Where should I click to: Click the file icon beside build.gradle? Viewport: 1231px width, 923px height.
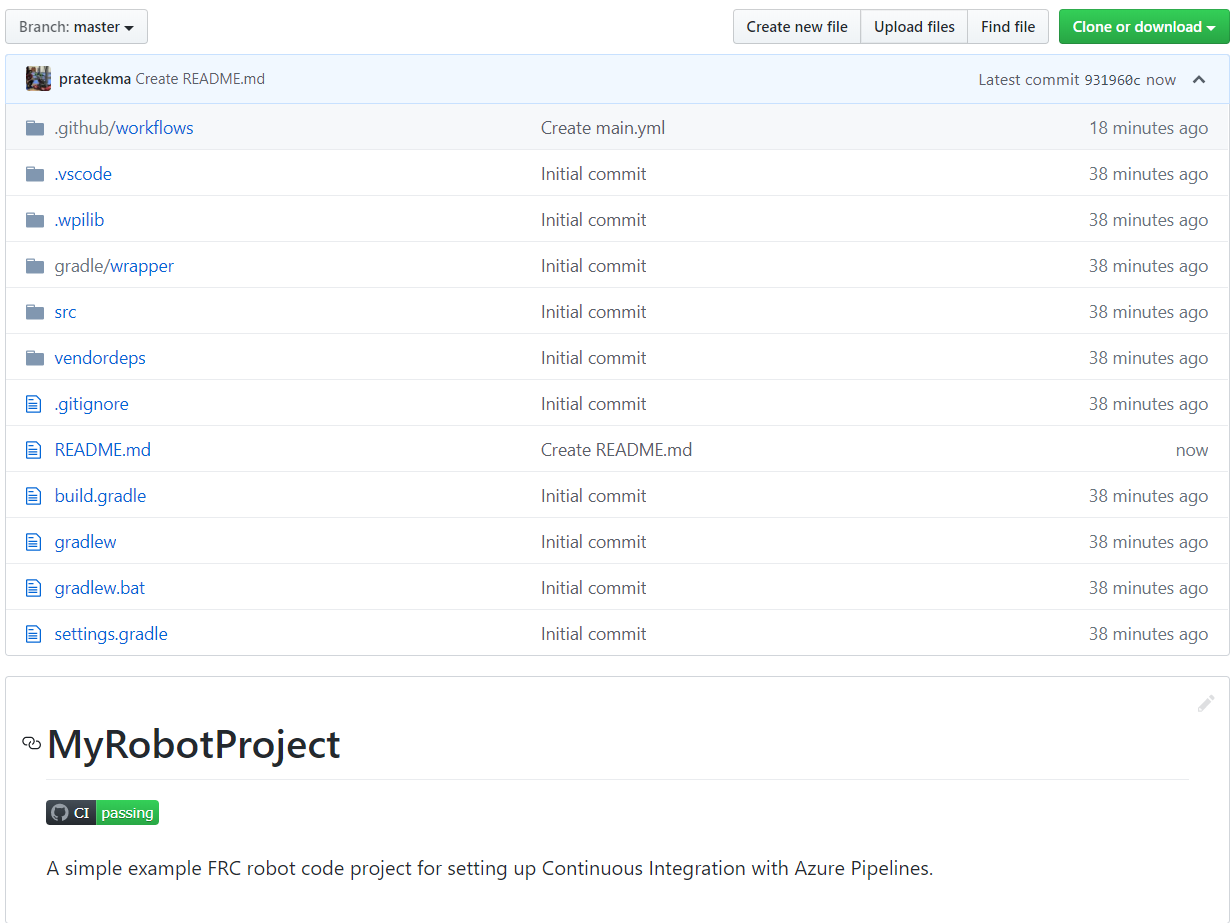(x=34, y=496)
